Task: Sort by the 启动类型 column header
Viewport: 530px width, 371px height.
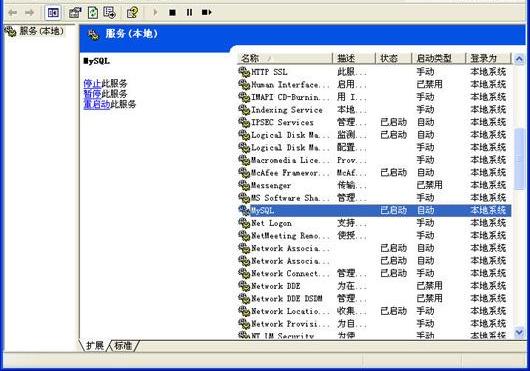Action: coord(438,58)
